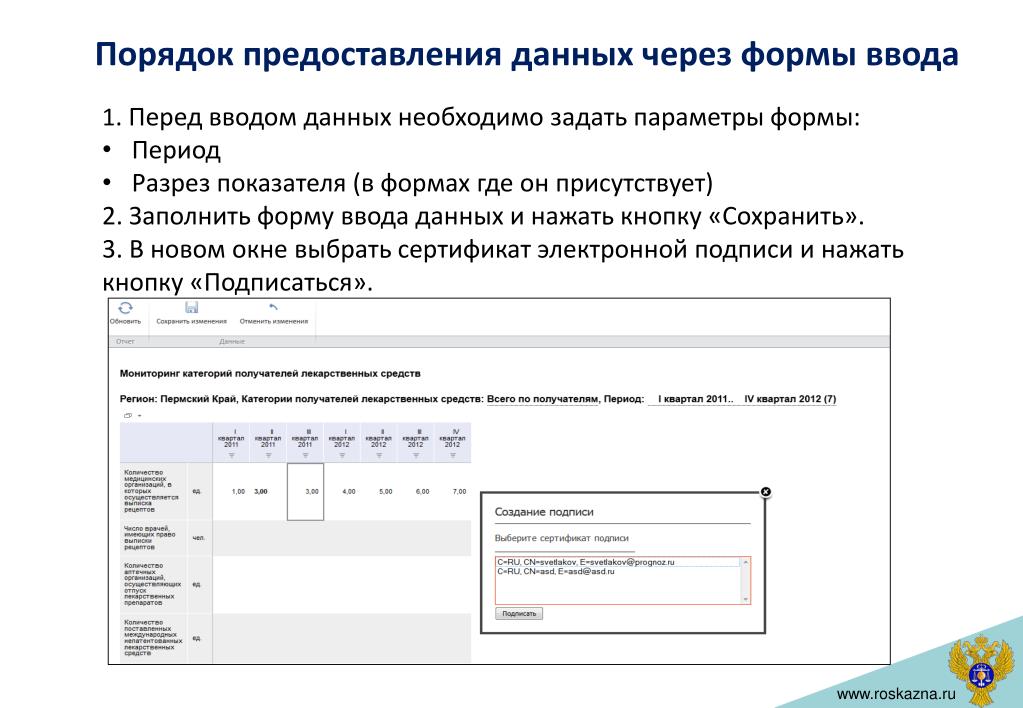Click row Количество медицинских организаций
The height and width of the screenshot is (708, 1023).
pyautogui.click(x=151, y=491)
